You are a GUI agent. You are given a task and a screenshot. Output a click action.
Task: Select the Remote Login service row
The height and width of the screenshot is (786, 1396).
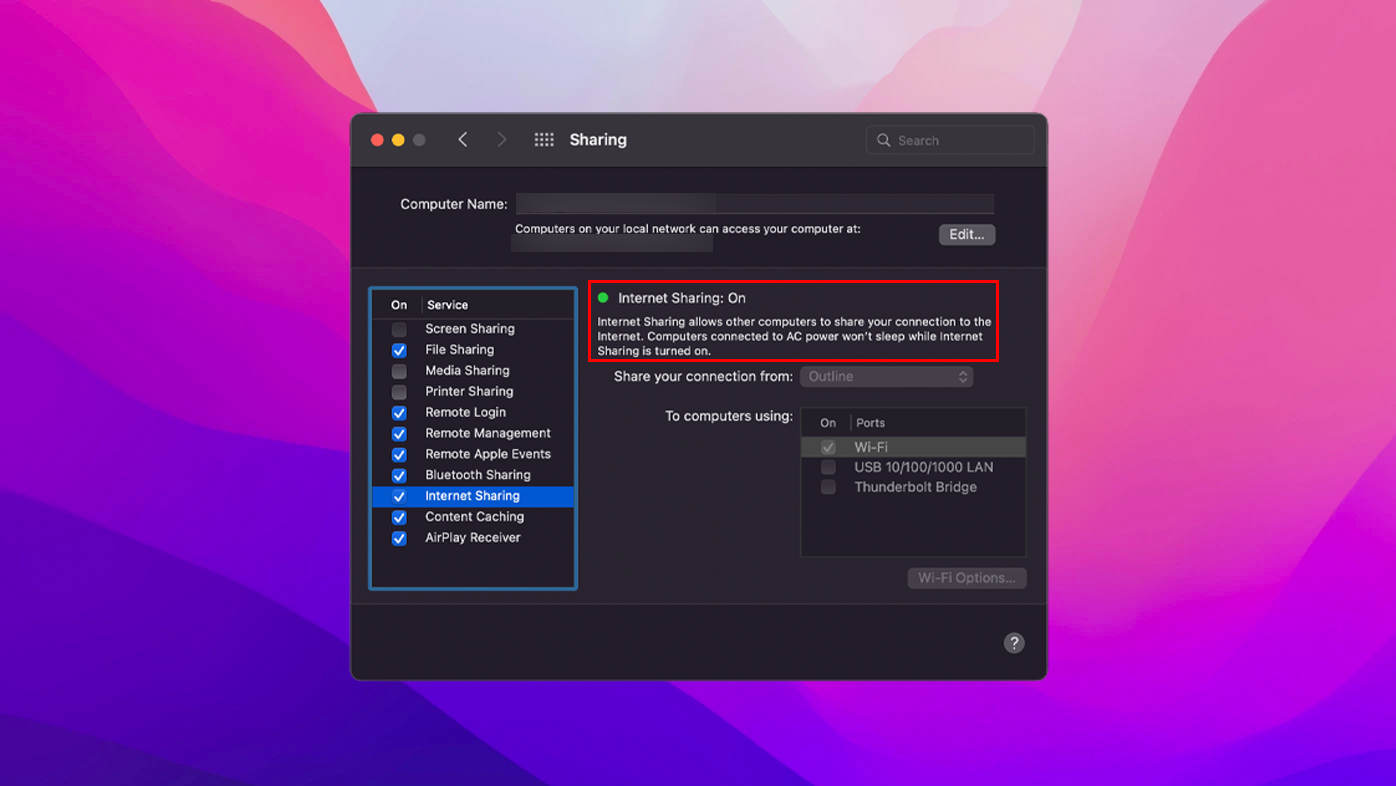(473, 413)
